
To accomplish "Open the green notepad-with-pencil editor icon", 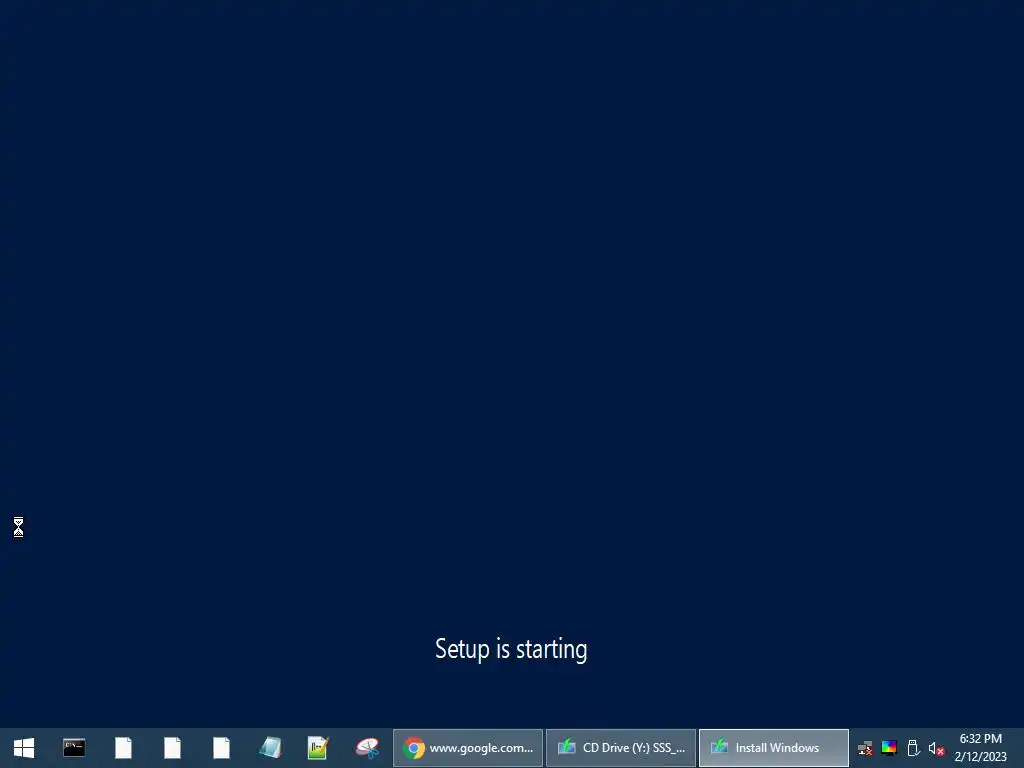I will (318, 748).
